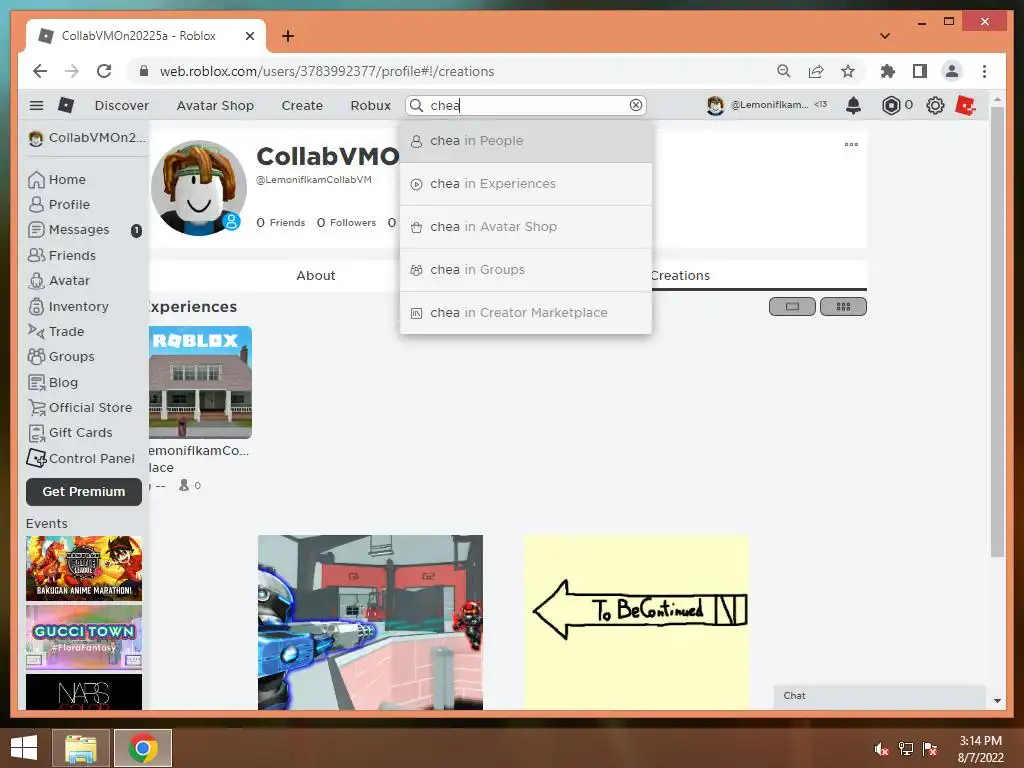Click the muted volume tray icon

tap(881, 749)
